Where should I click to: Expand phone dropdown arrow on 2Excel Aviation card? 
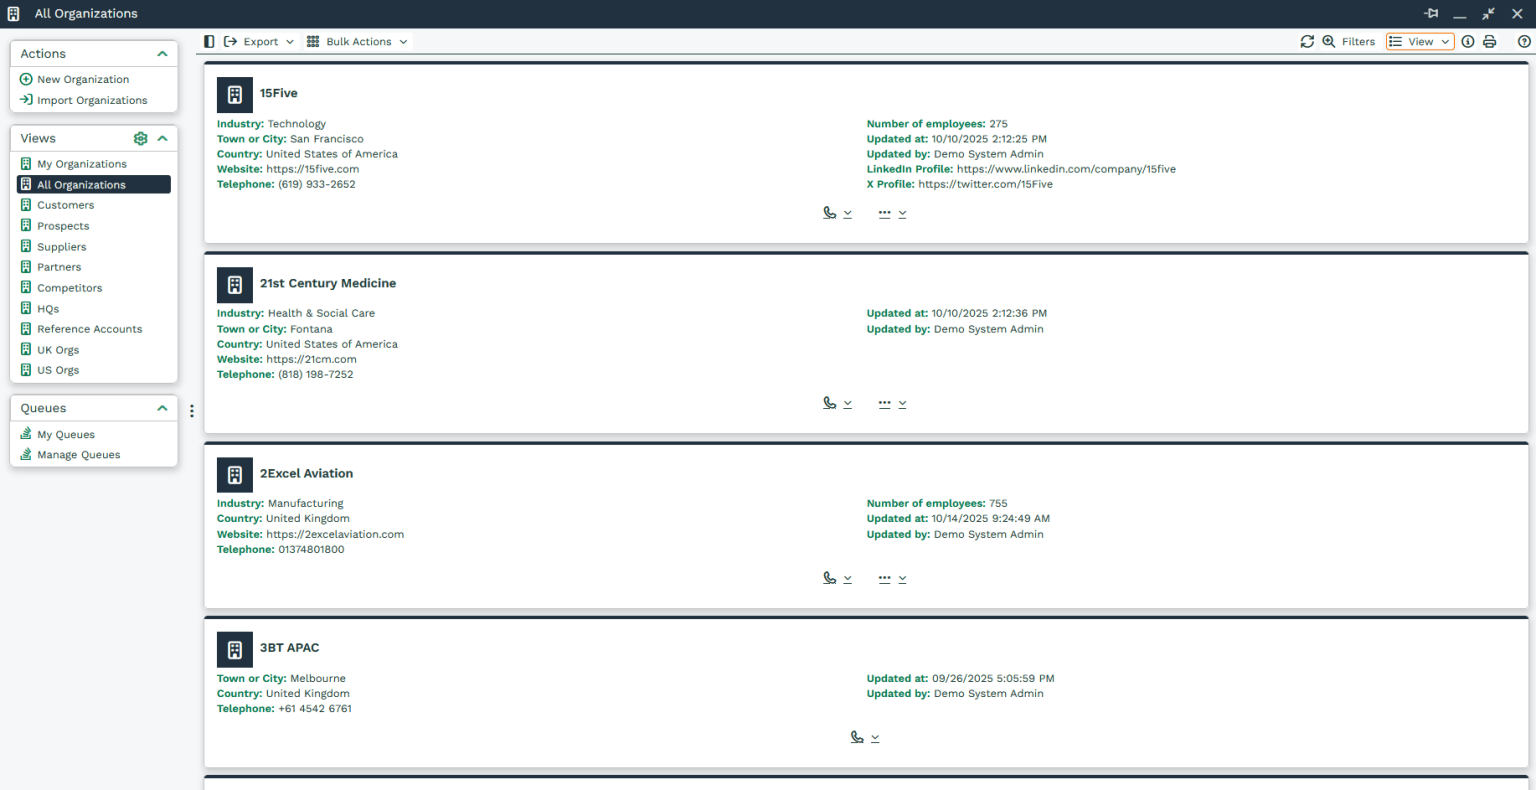pyautogui.click(x=847, y=579)
